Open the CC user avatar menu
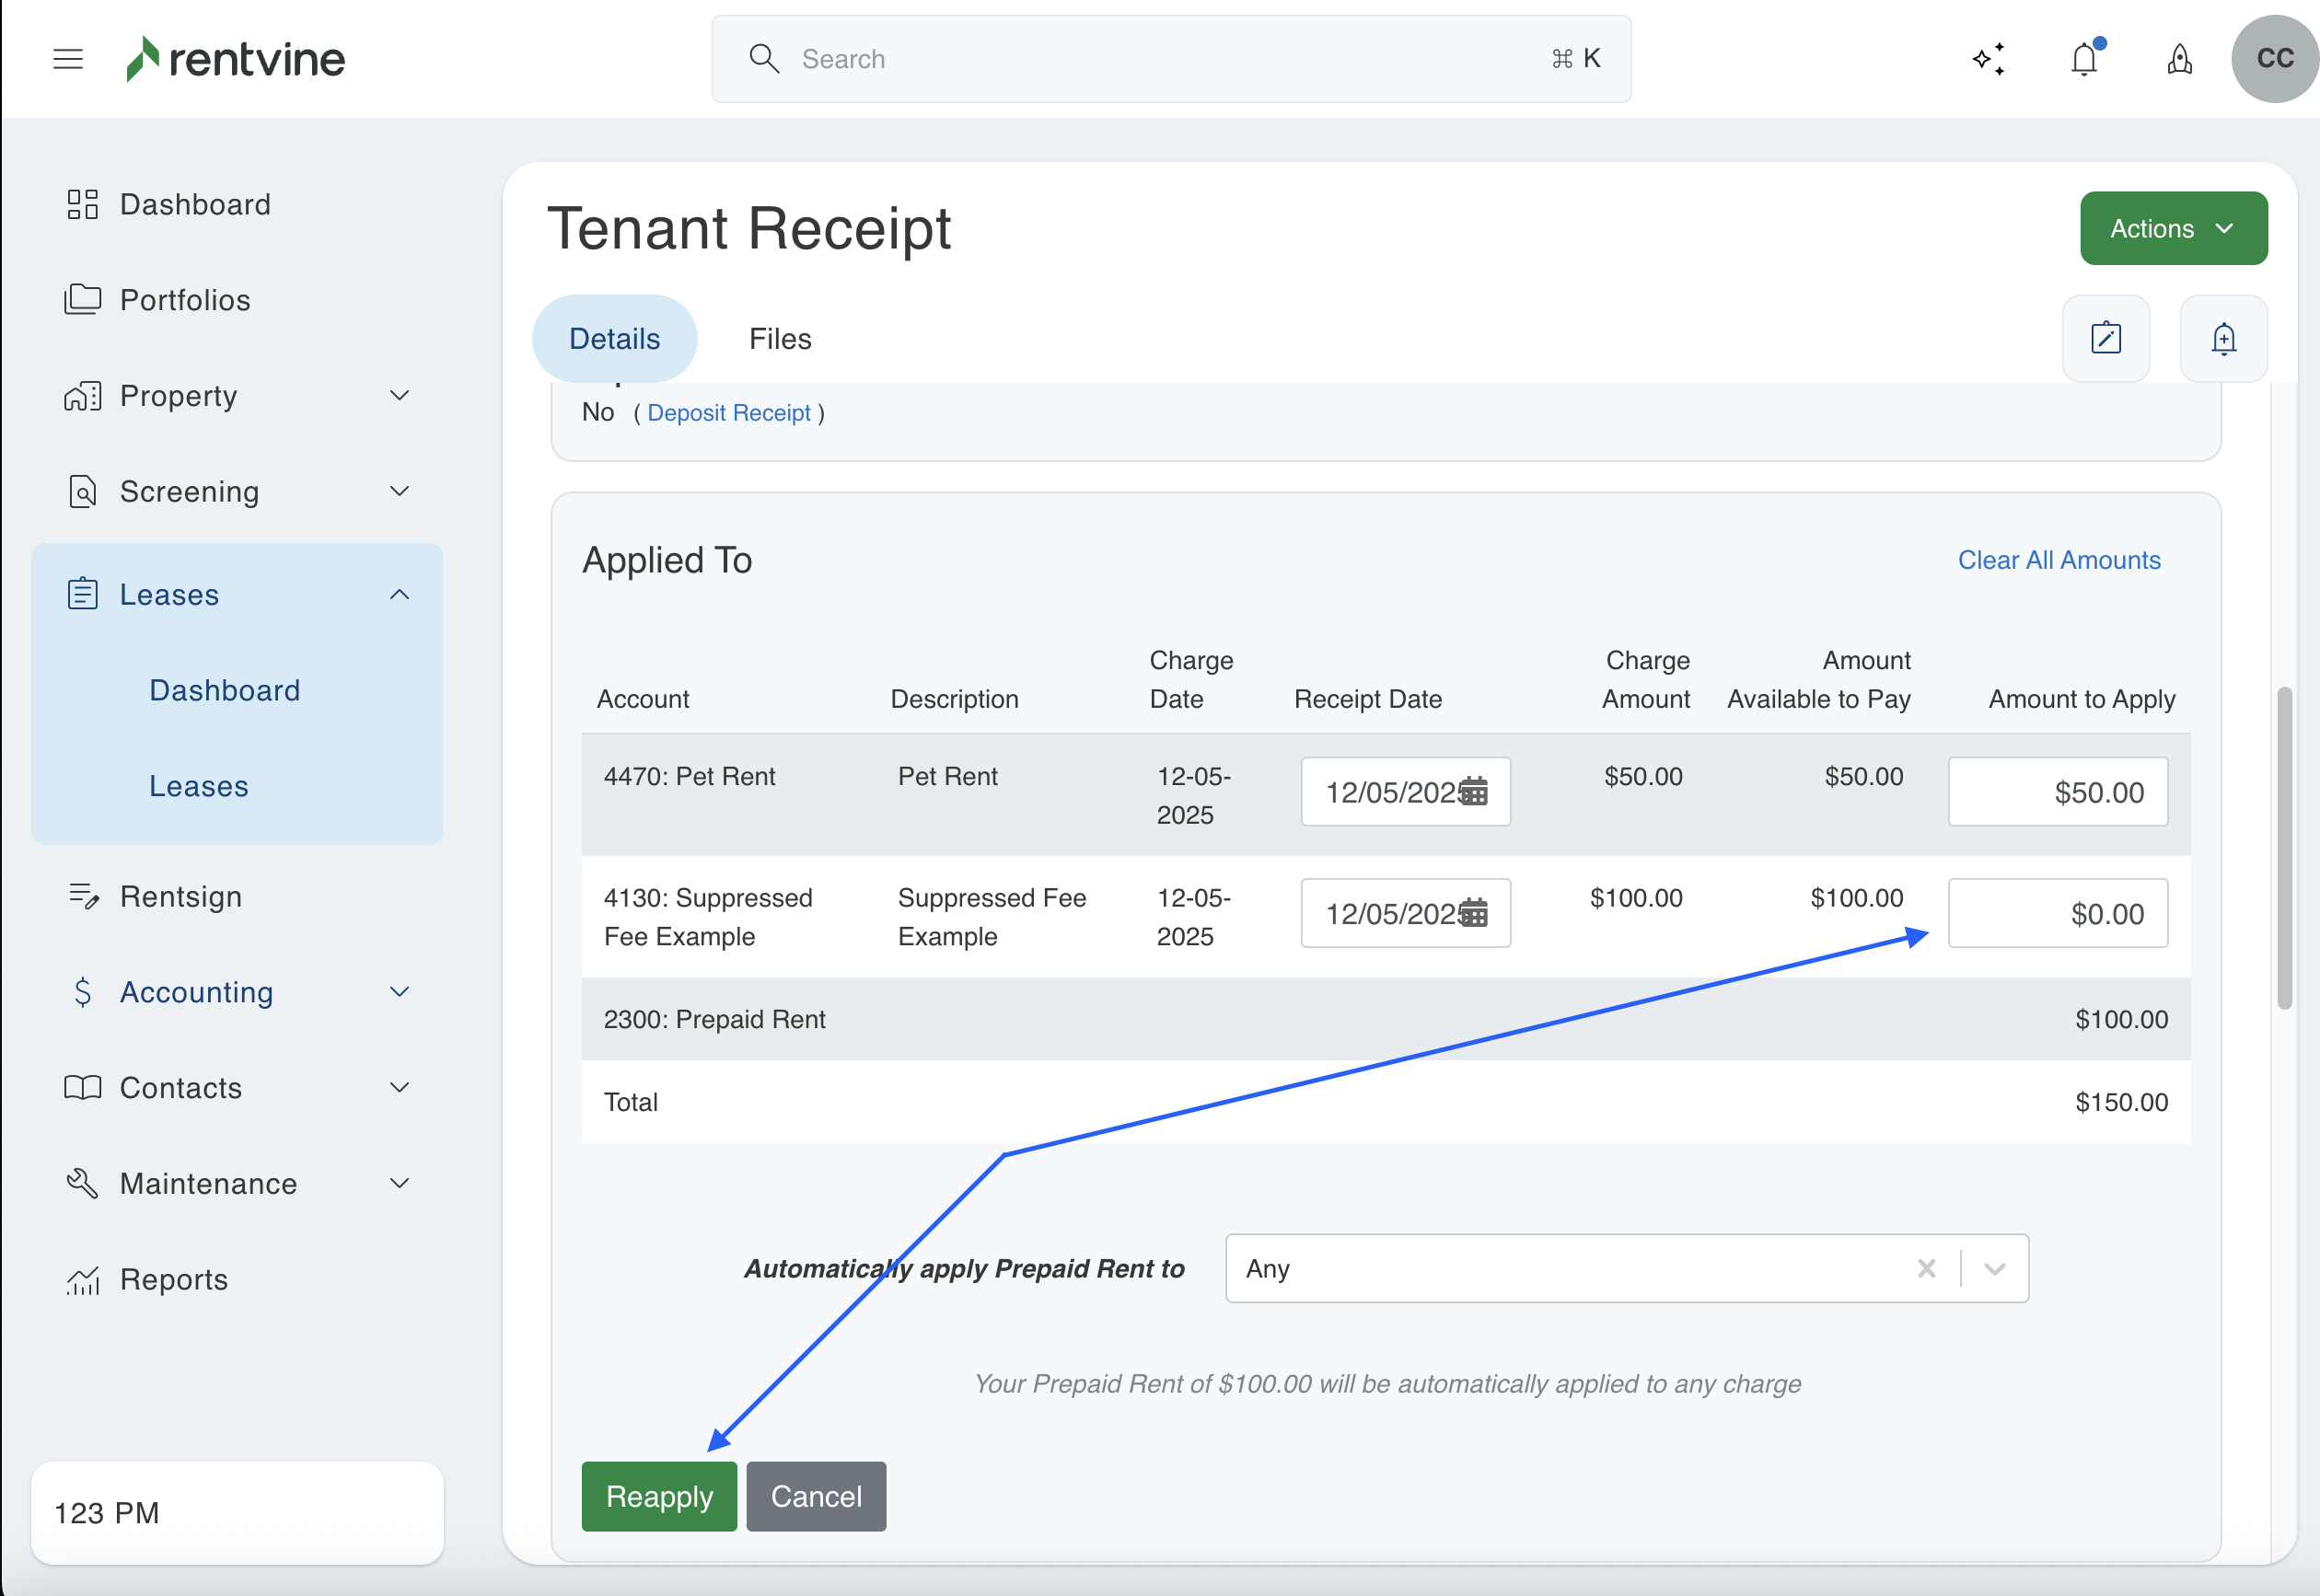Image resolution: width=2320 pixels, height=1596 pixels. tap(2274, 59)
